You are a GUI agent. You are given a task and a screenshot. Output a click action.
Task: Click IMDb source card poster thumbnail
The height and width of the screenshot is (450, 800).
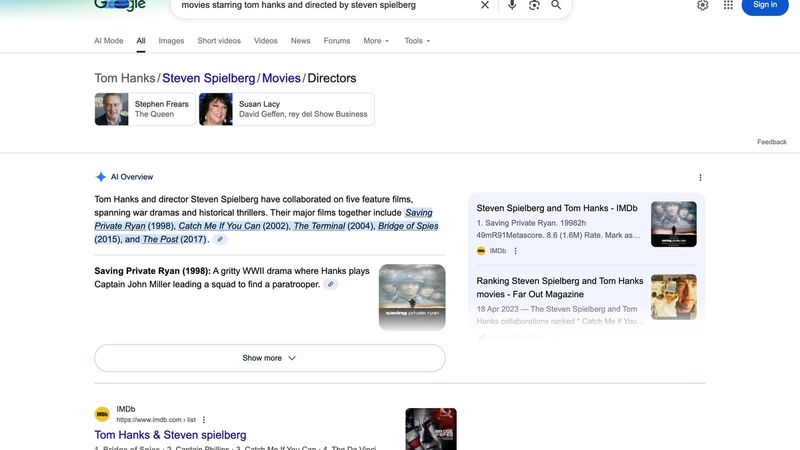point(673,224)
